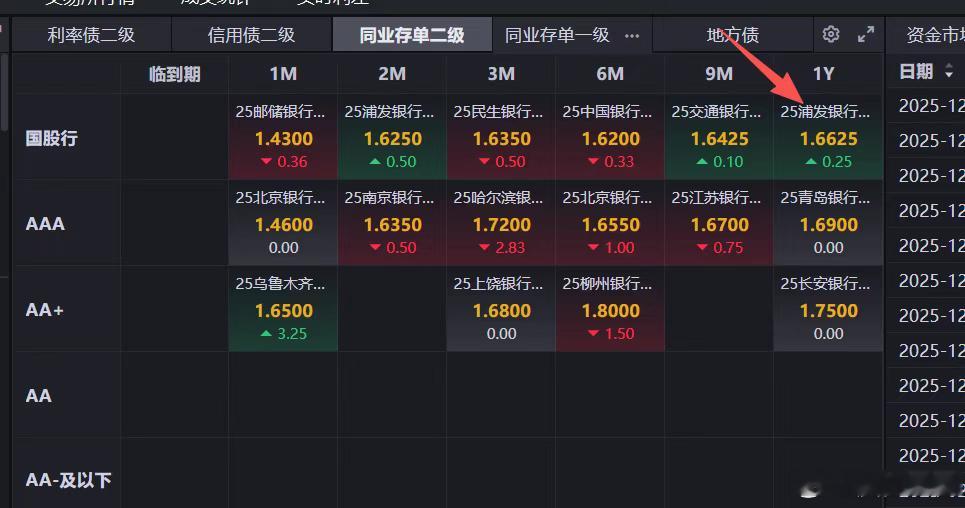Select the AA-及以下 row label
This screenshot has height=508, width=965.
point(68,480)
